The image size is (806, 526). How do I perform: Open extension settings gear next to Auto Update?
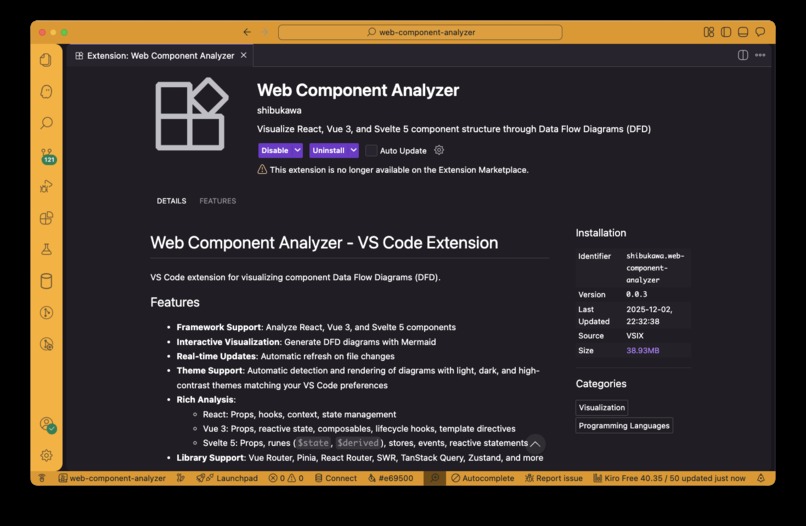tap(439, 150)
